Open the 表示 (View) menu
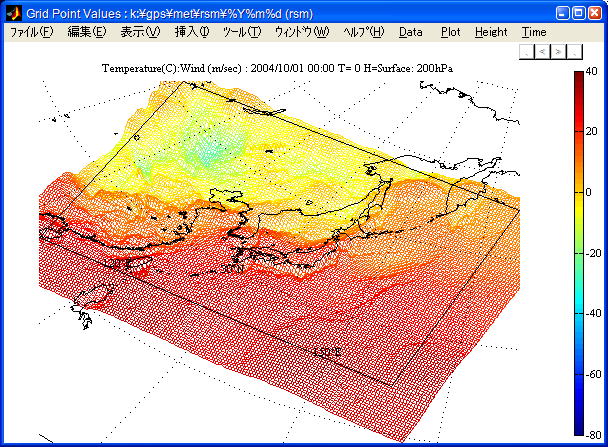 pos(139,32)
